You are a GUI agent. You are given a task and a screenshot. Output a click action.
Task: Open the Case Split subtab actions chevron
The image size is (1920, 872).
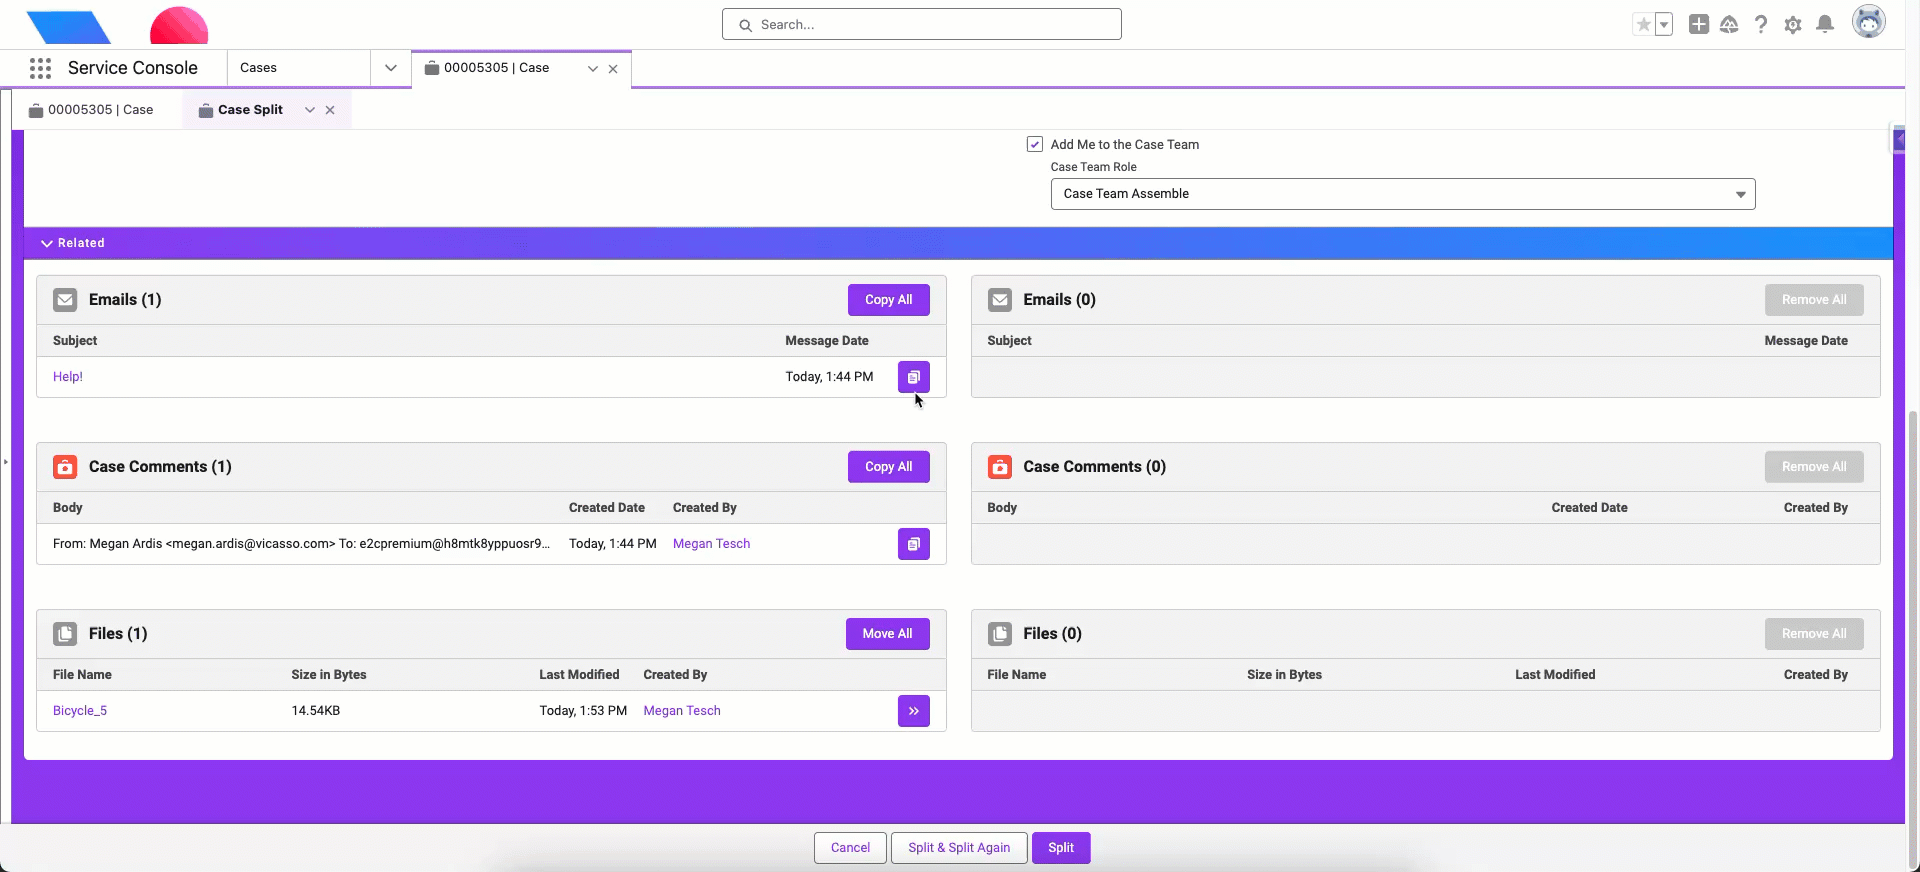310,110
